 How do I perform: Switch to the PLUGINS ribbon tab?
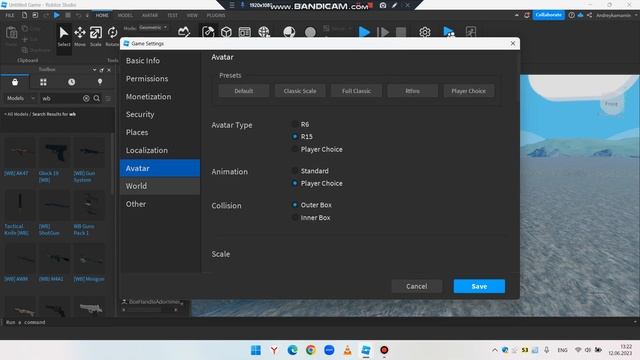pos(216,15)
